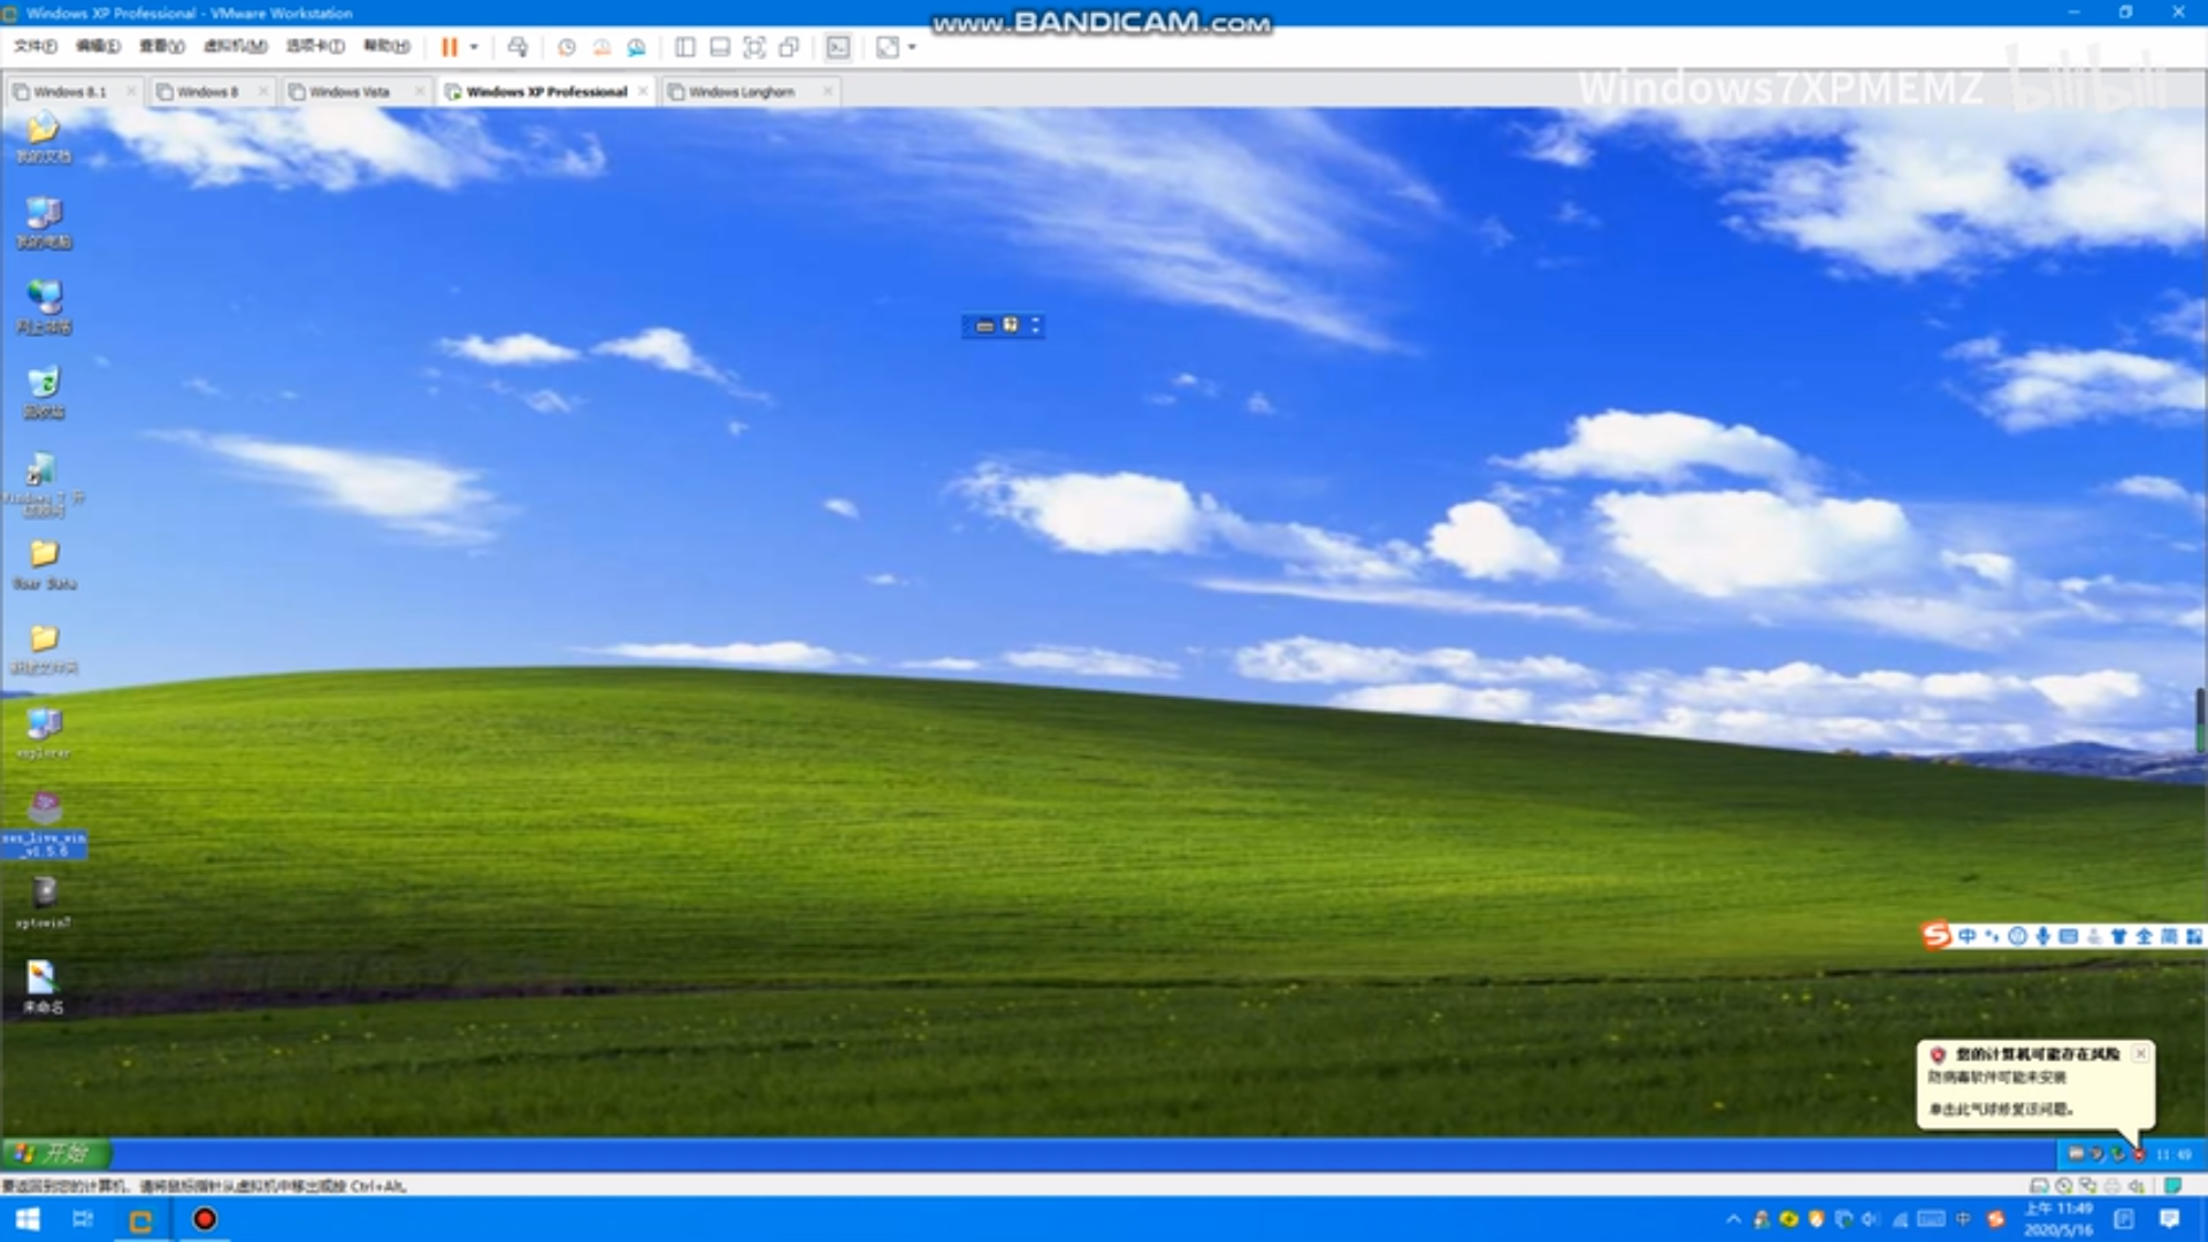2208x1242 pixels.
Task: Open Task View on host taskbar
Action: [82, 1219]
